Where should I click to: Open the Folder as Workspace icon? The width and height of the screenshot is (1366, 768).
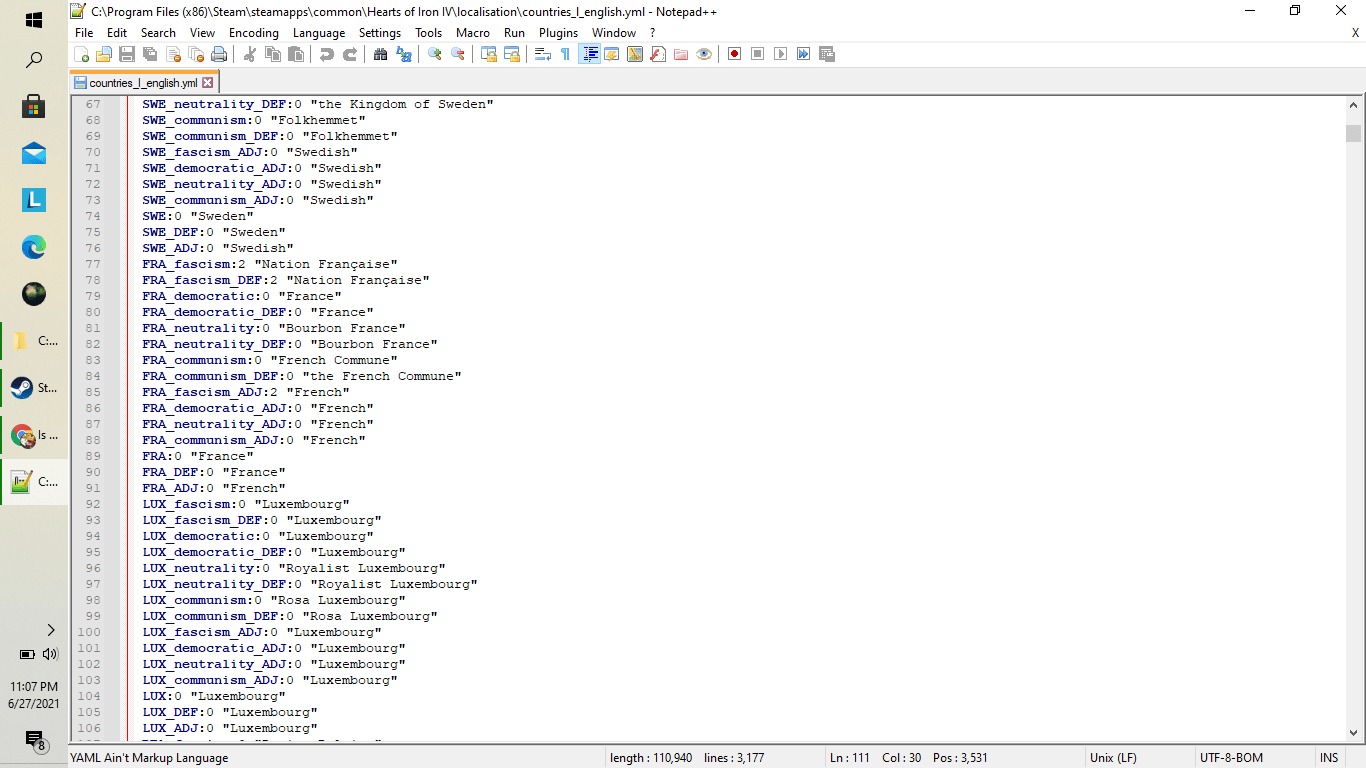pos(681,54)
